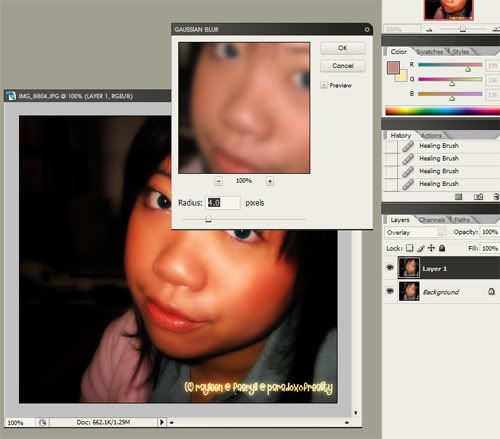Switch to the History tab
500x439 pixels.
click(401, 135)
